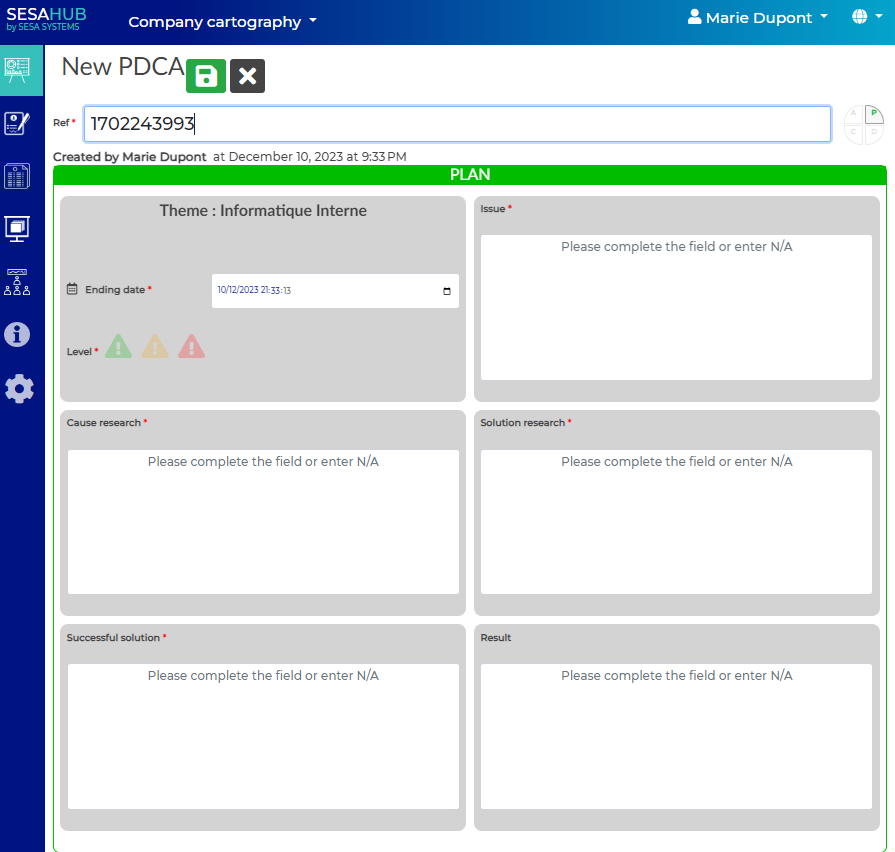Select the orange warning level
This screenshot has width=895, height=852.
tap(155, 347)
